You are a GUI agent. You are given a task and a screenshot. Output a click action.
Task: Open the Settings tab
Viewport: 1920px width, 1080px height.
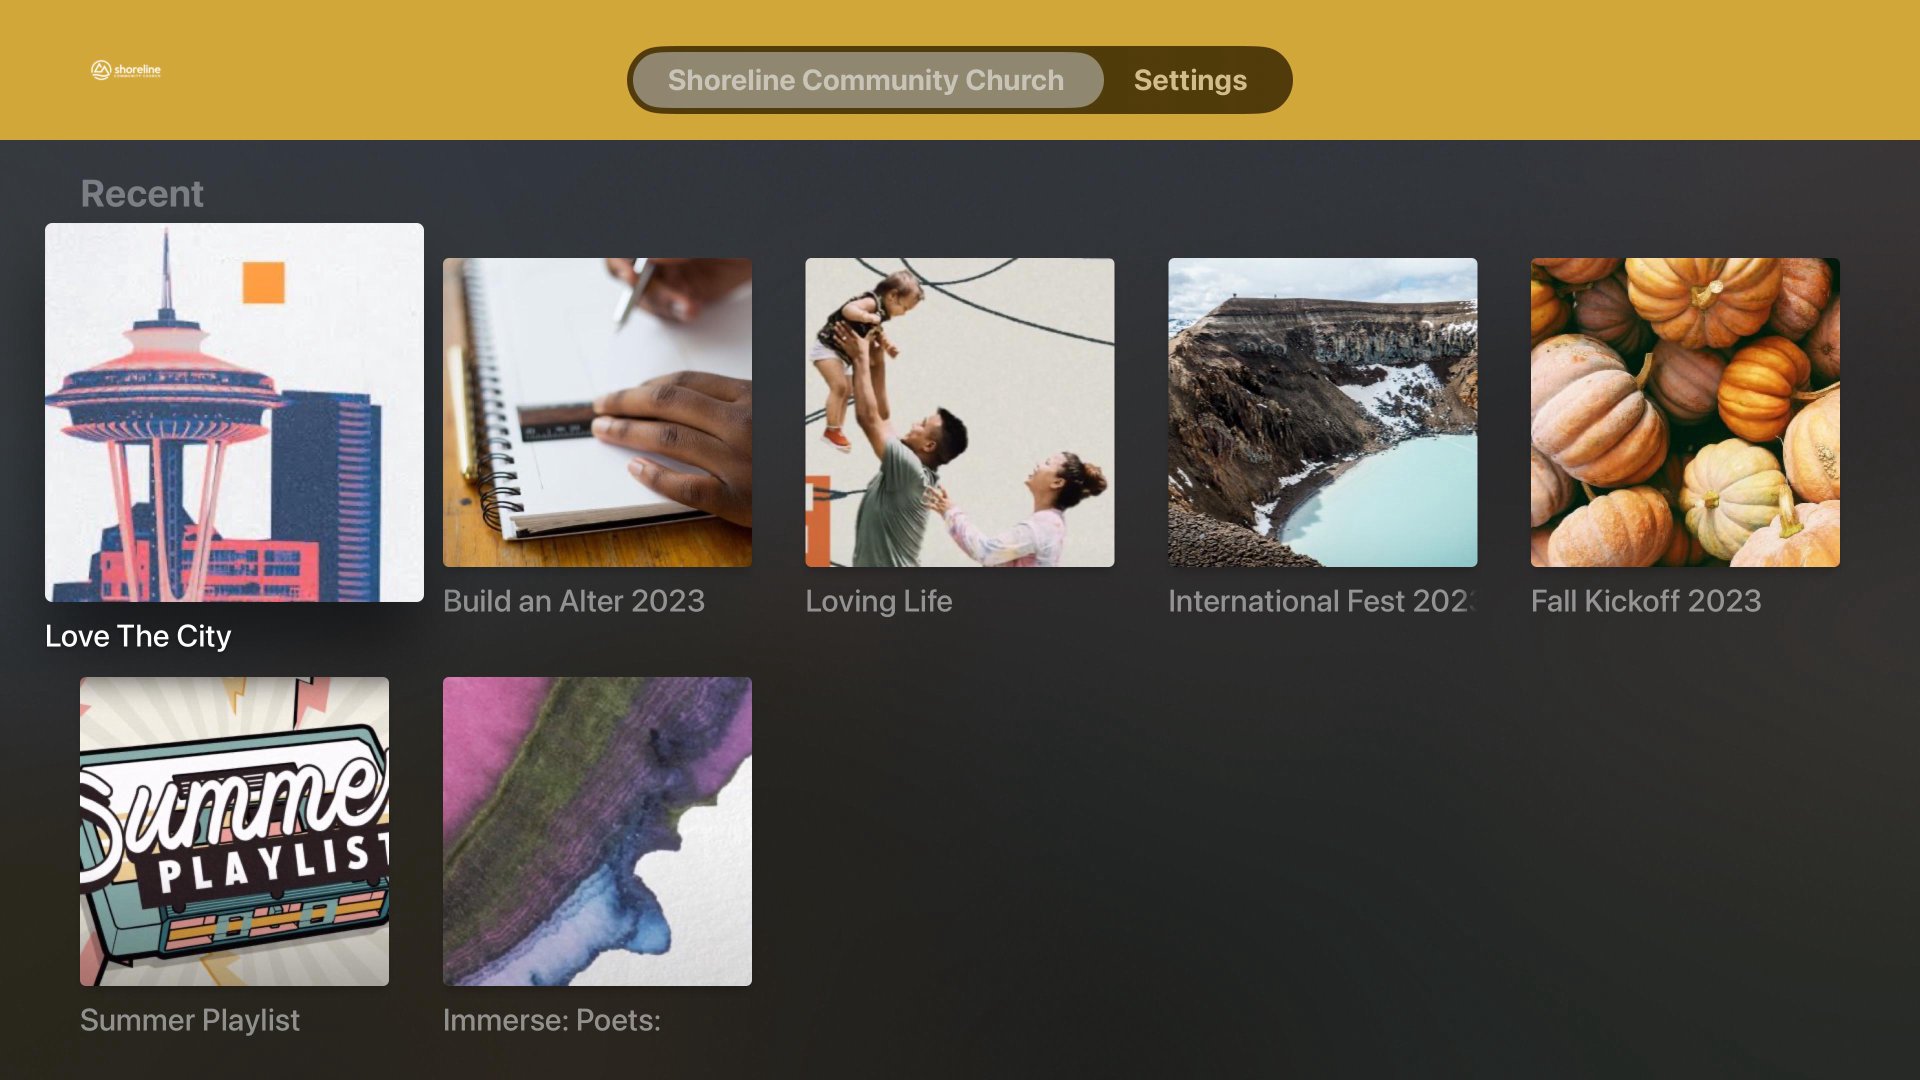point(1190,80)
